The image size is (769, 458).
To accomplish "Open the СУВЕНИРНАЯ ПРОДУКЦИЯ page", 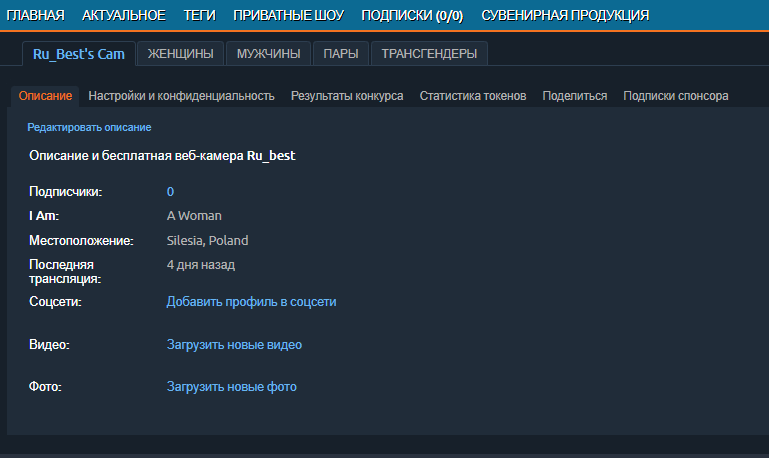I will [x=565, y=15].
